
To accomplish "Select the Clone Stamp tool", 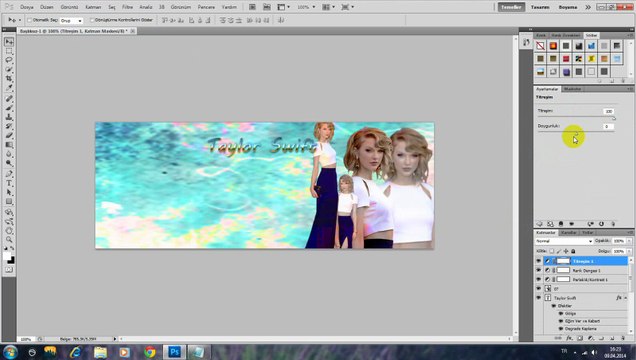I will 9,117.
